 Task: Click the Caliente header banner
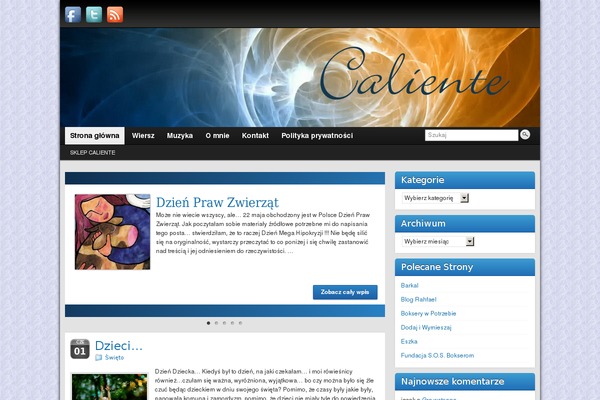tap(300, 77)
